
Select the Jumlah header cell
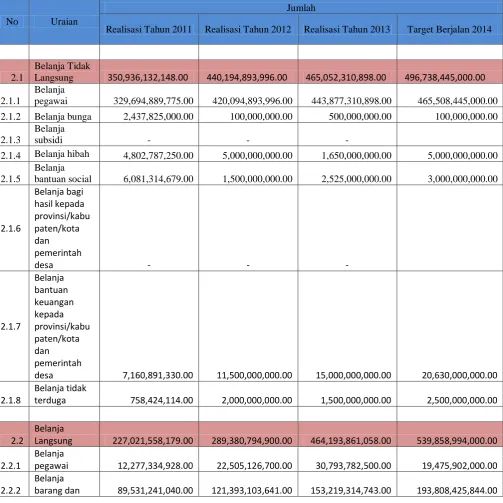pos(301,7)
